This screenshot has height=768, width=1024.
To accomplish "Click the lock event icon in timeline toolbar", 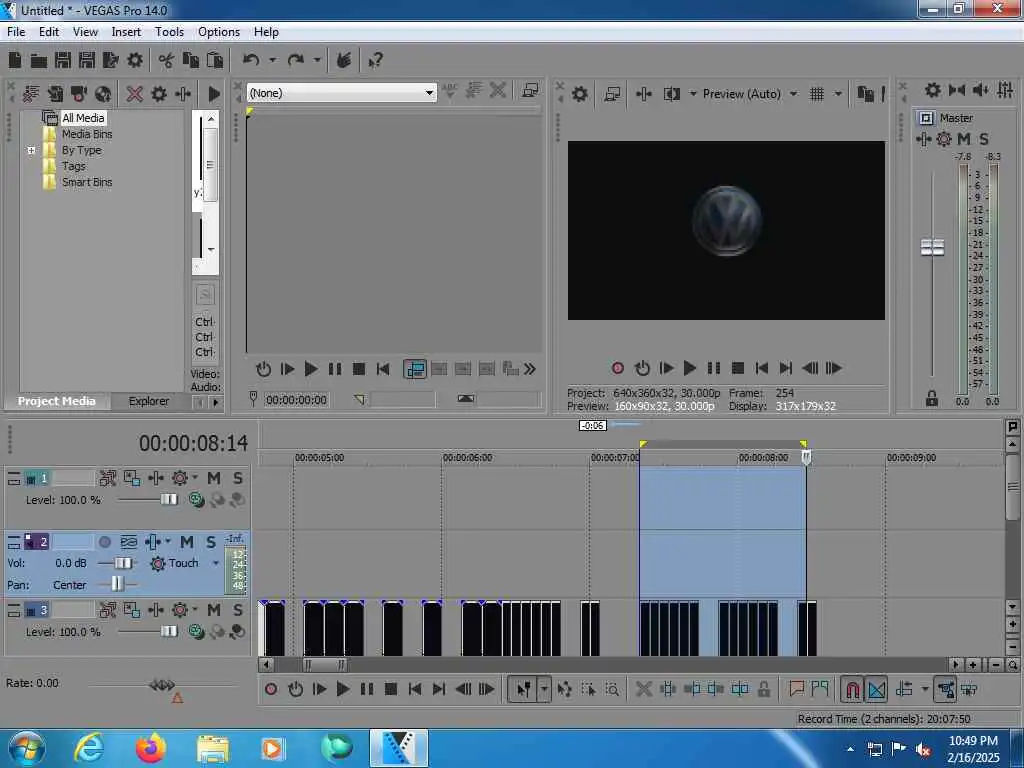I will tap(763, 690).
